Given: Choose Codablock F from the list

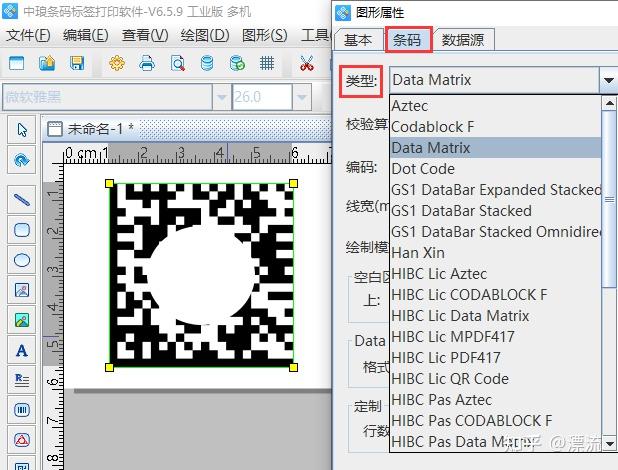Looking at the screenshot, I should point(495,127).
